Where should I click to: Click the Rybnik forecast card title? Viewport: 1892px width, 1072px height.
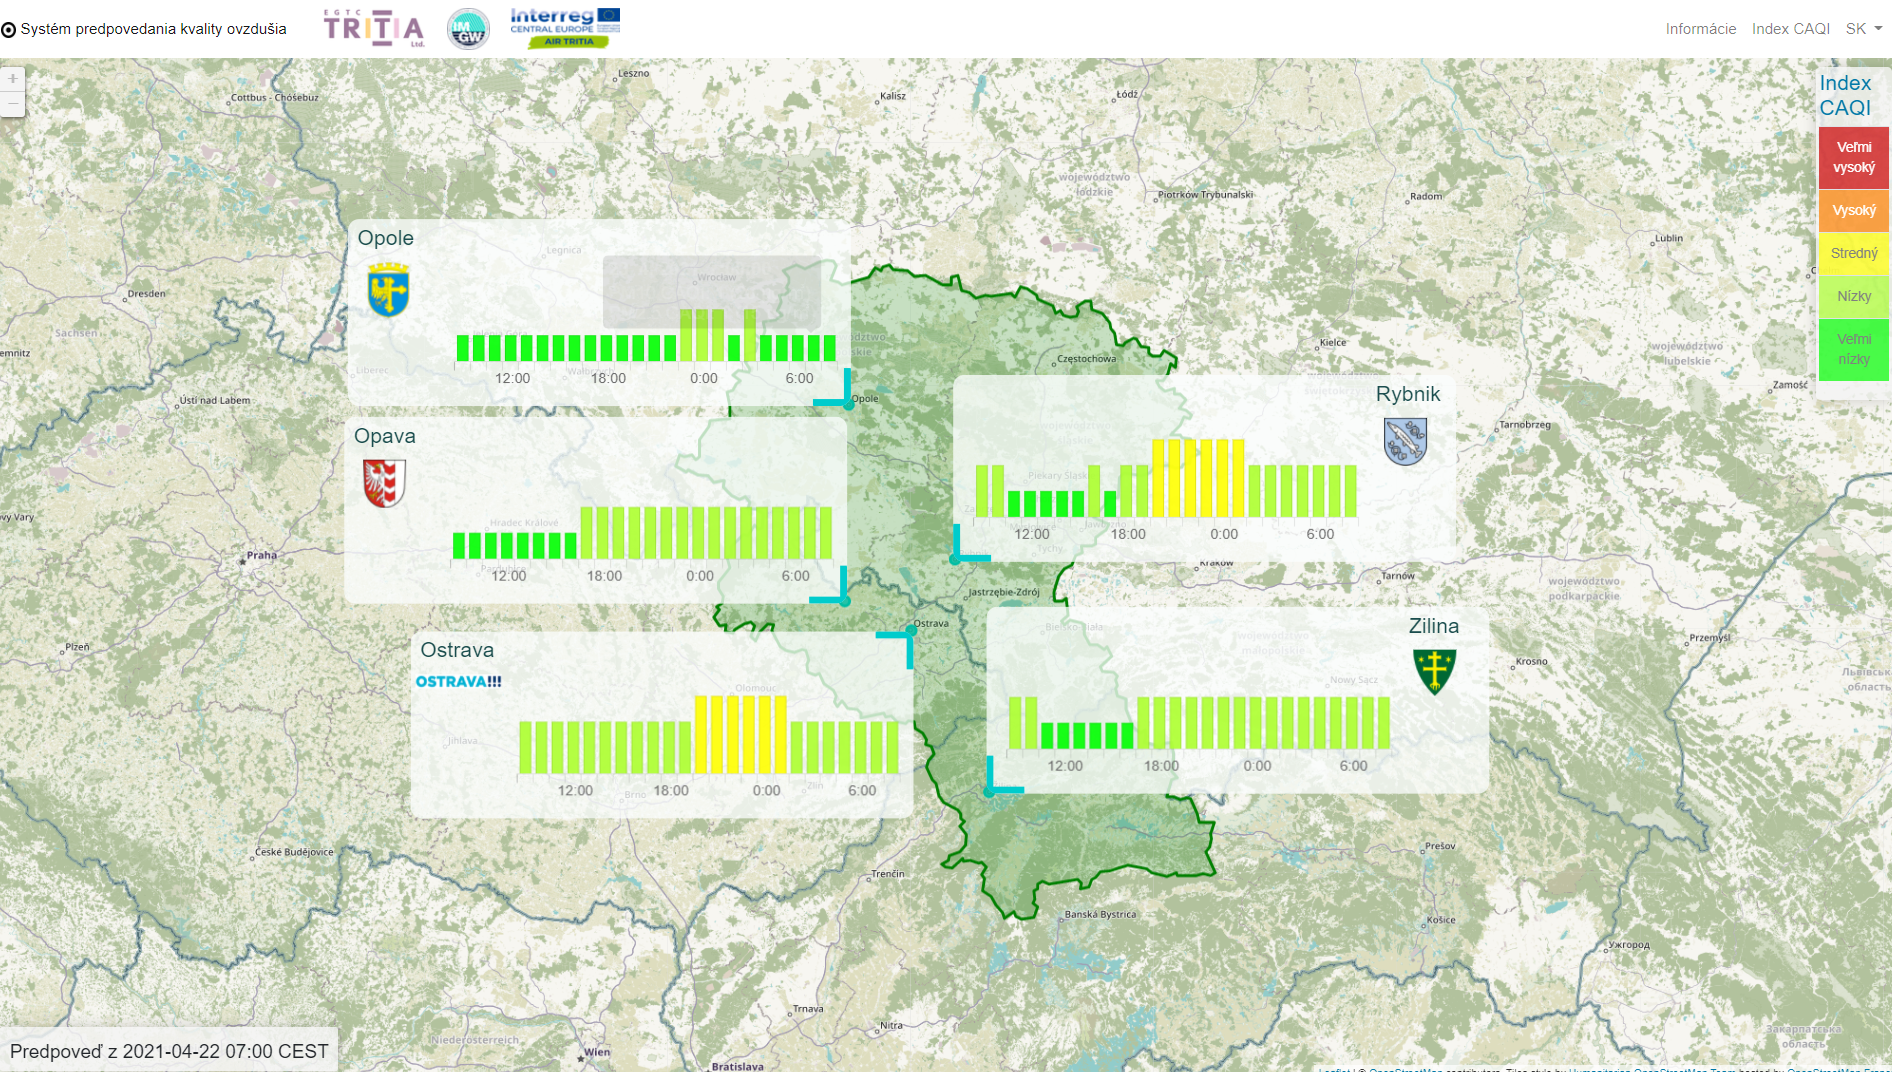click(x=1408, y=394)
